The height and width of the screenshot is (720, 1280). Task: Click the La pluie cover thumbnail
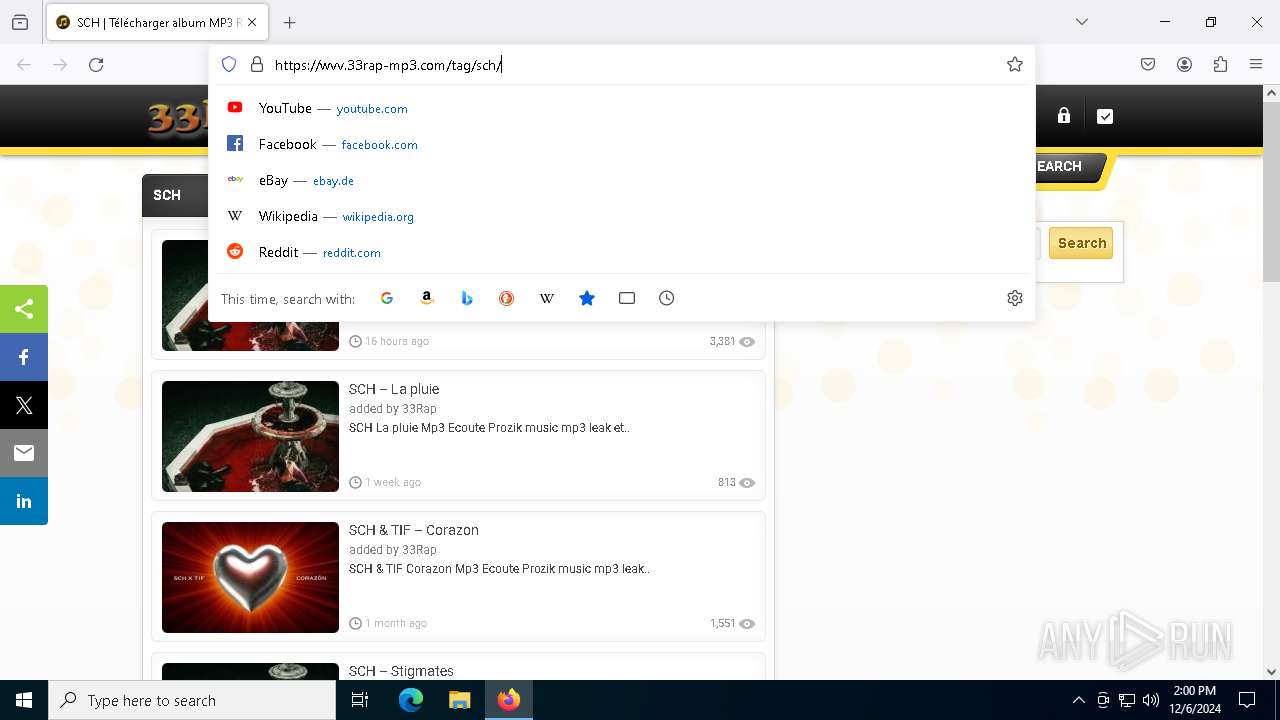250,436
